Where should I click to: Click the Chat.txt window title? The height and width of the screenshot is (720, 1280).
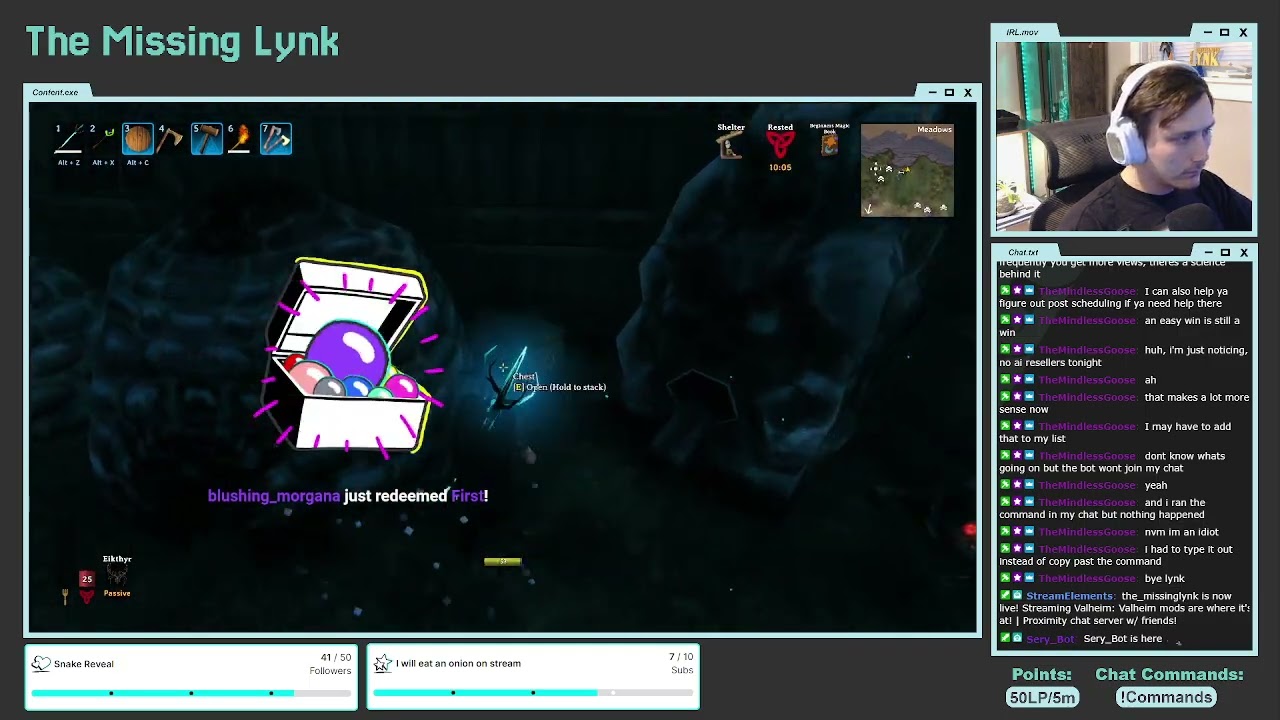click(x=1023, y=252)
